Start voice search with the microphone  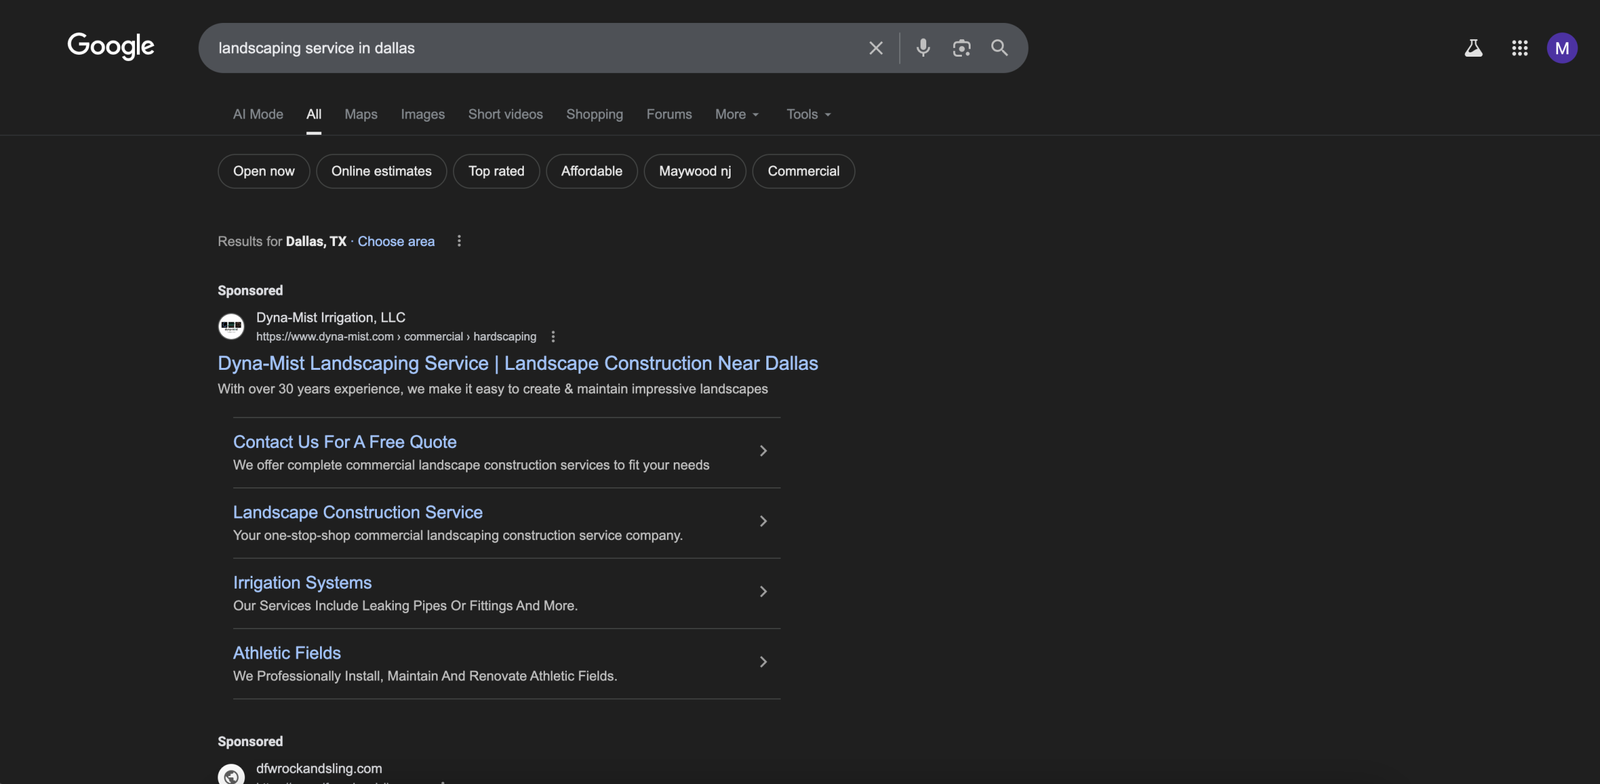click(922, 48)
